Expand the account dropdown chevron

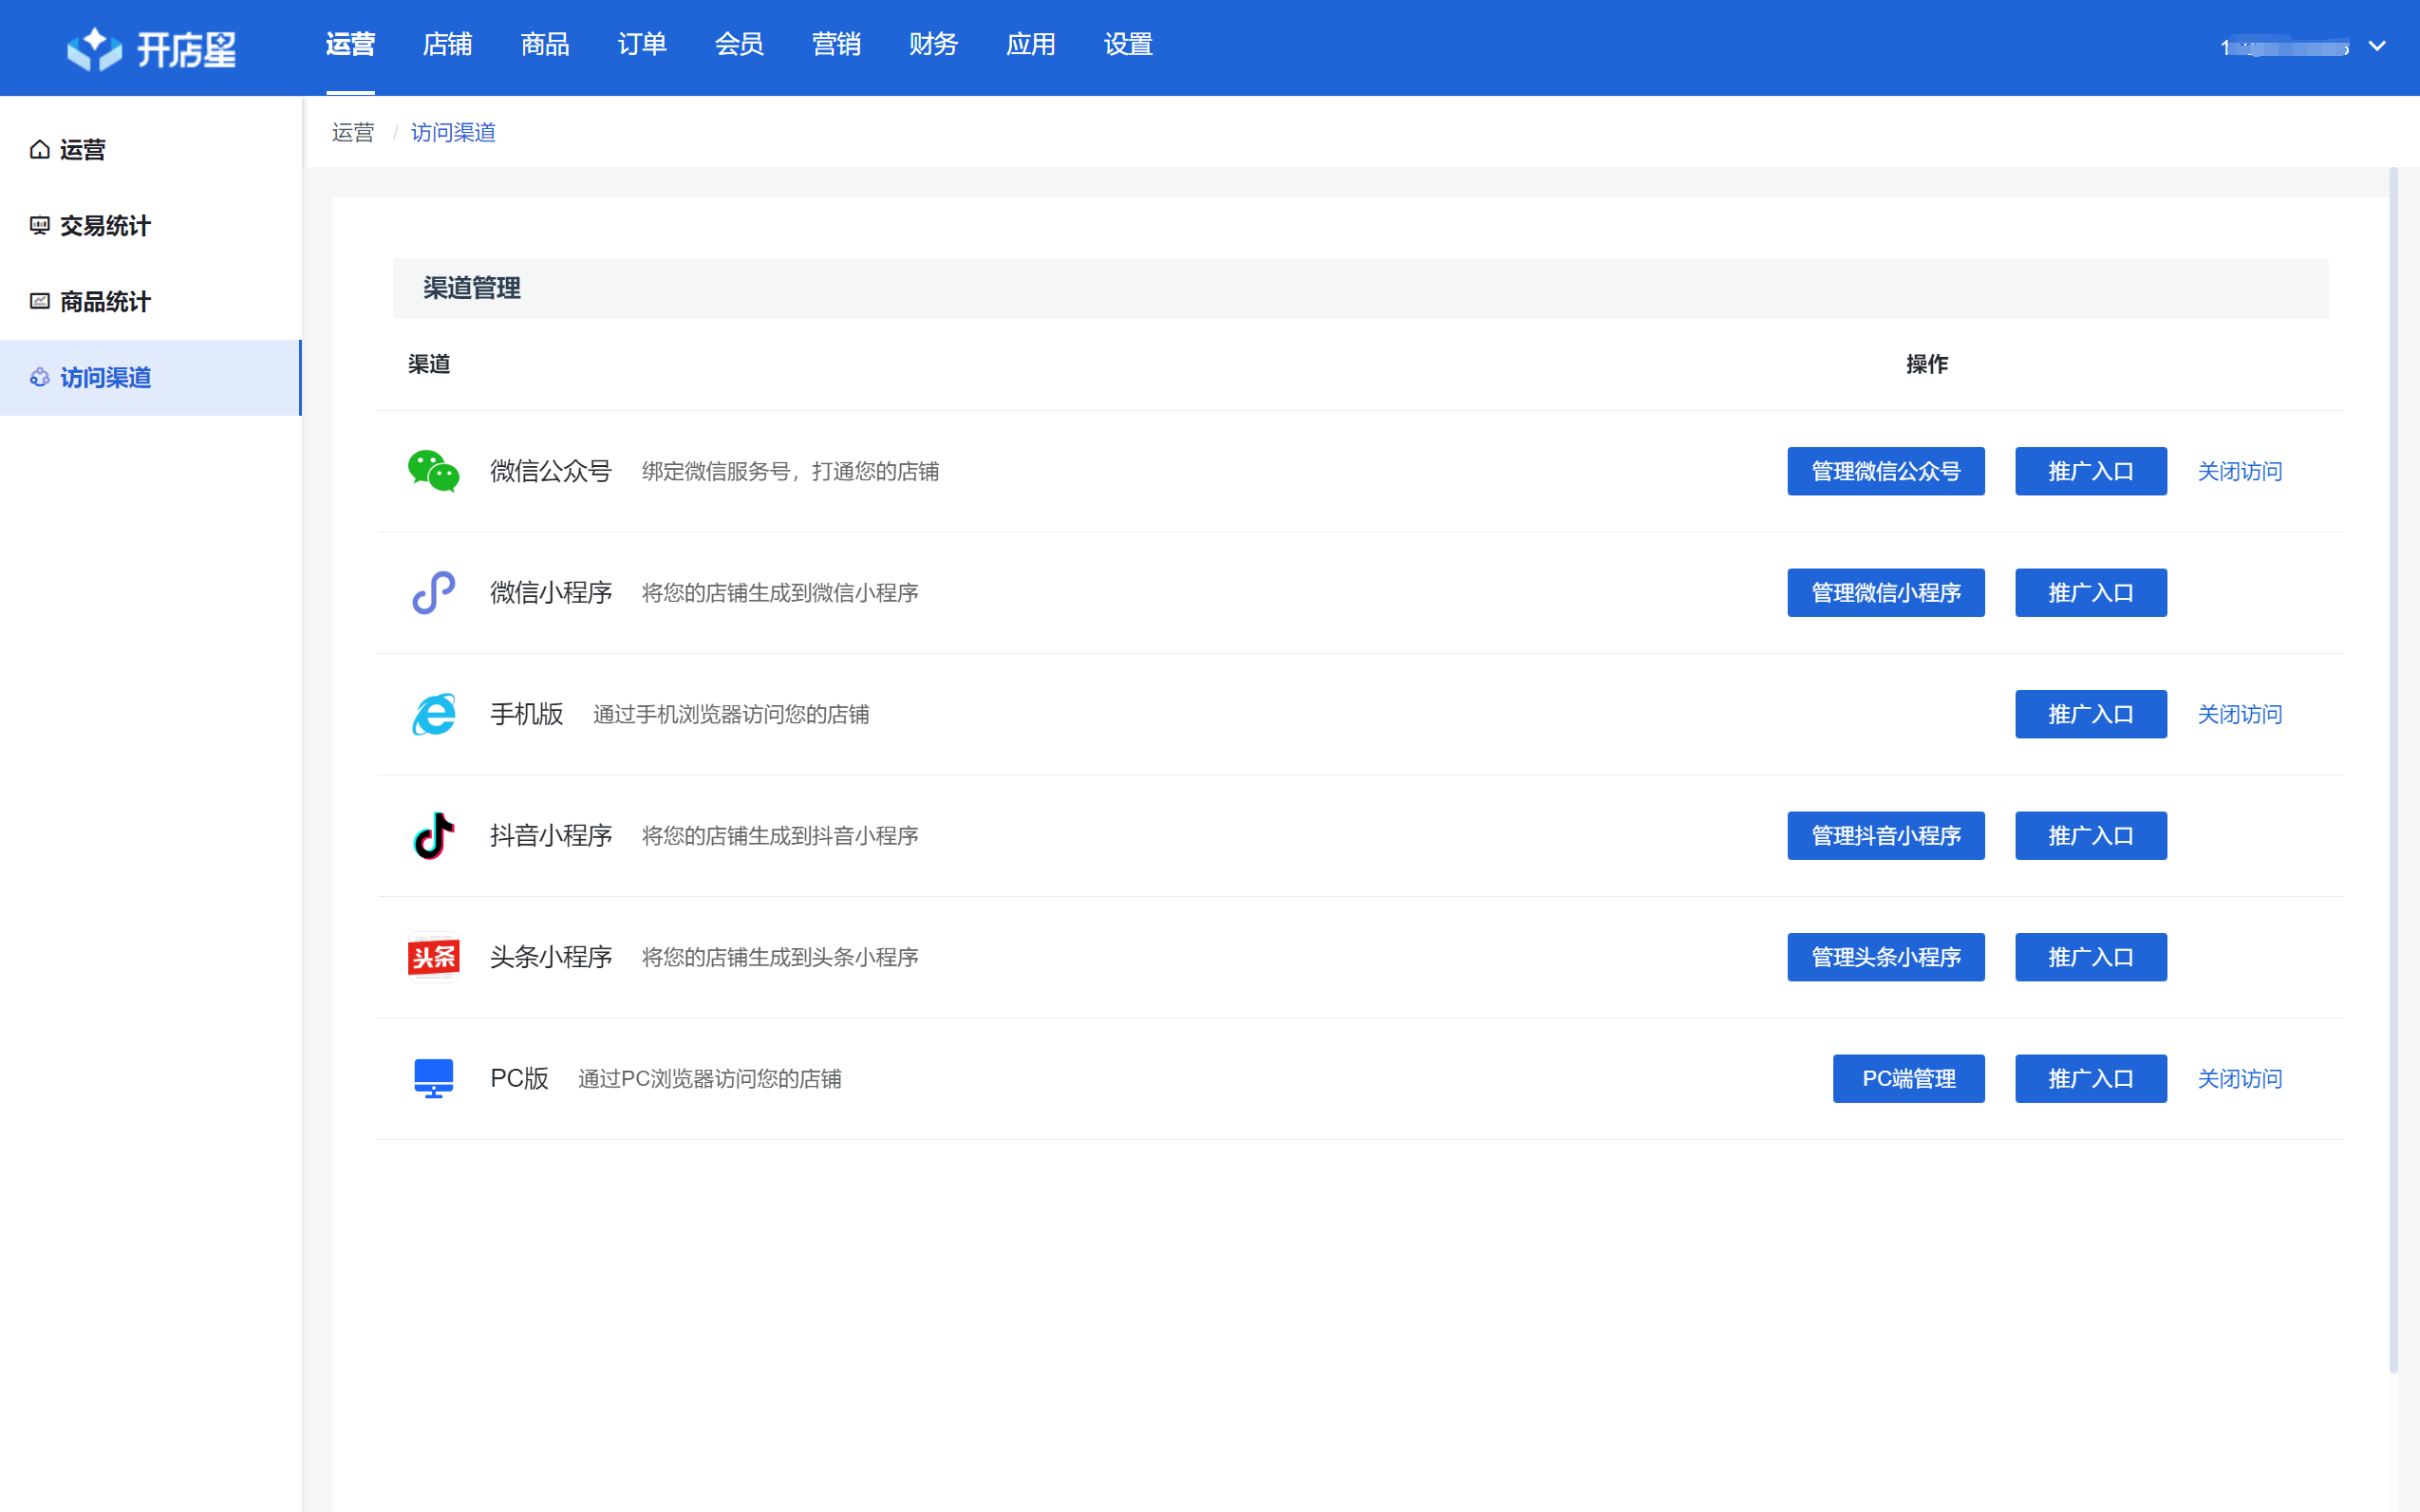click(2377, 46)
